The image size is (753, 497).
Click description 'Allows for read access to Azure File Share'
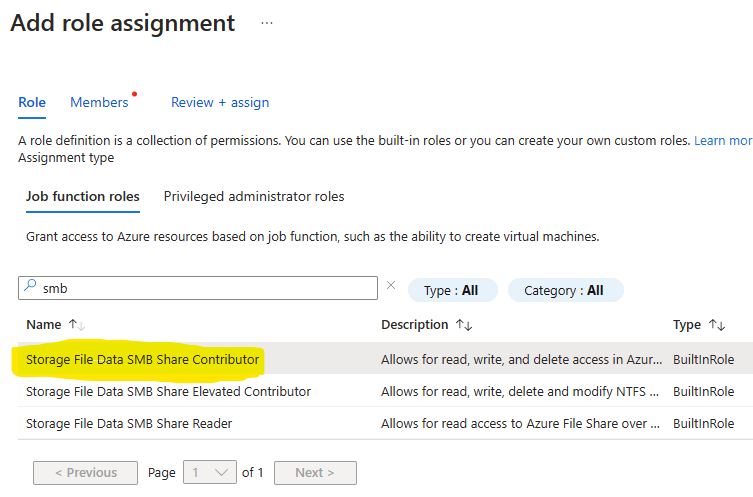point(521,424)
